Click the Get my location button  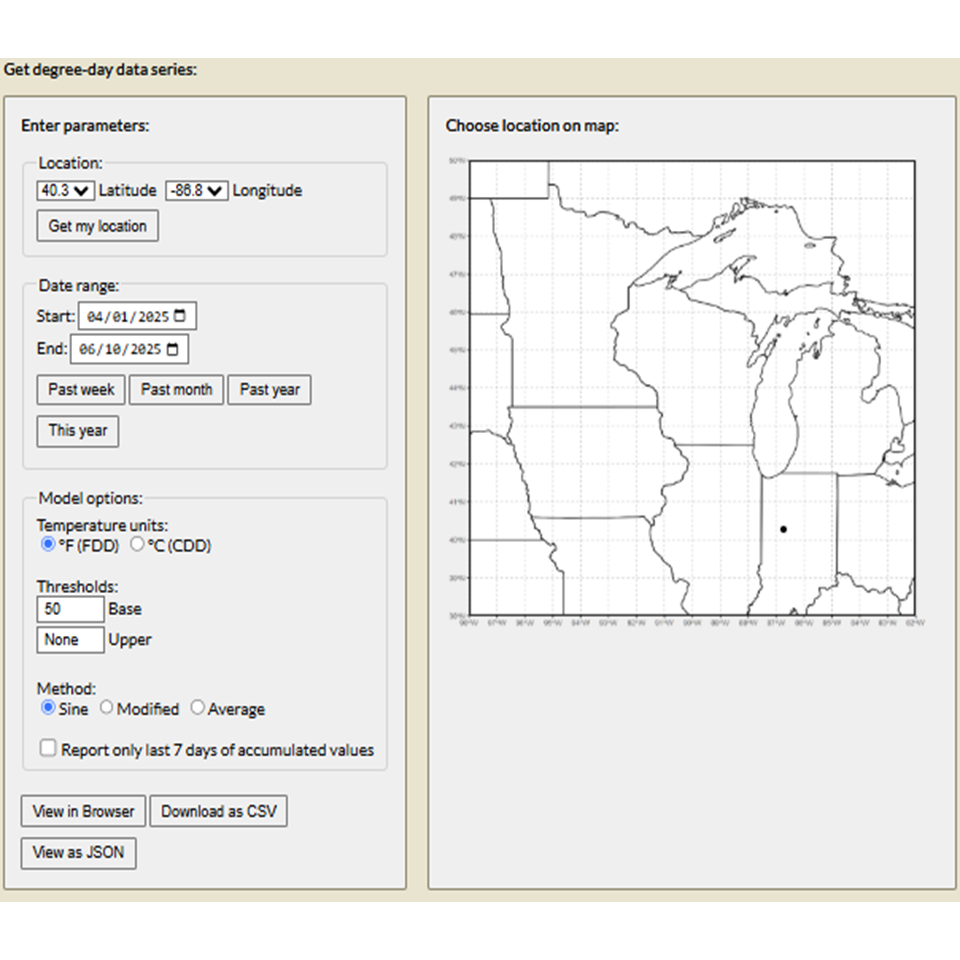pyautogui.click(x=97, y=226)
